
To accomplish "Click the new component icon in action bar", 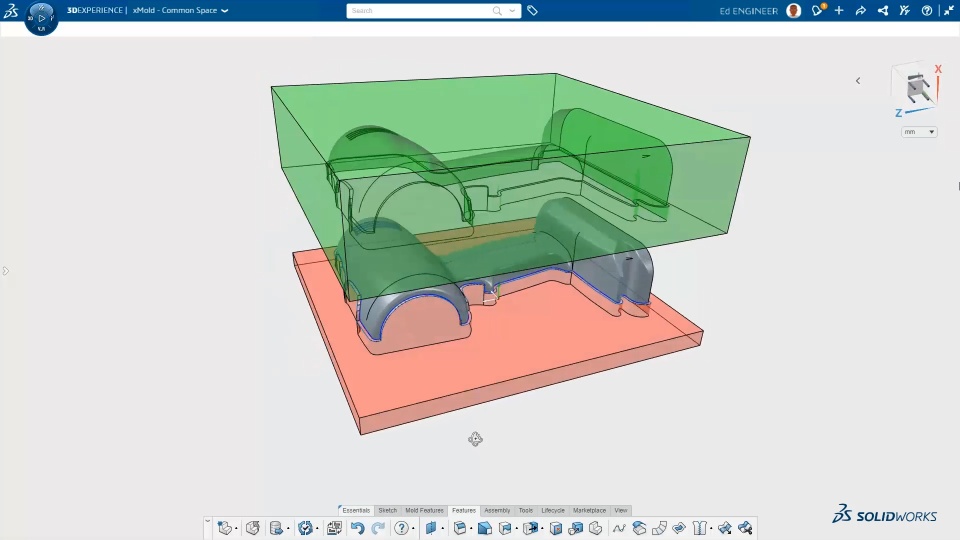I will coord(224,528).
